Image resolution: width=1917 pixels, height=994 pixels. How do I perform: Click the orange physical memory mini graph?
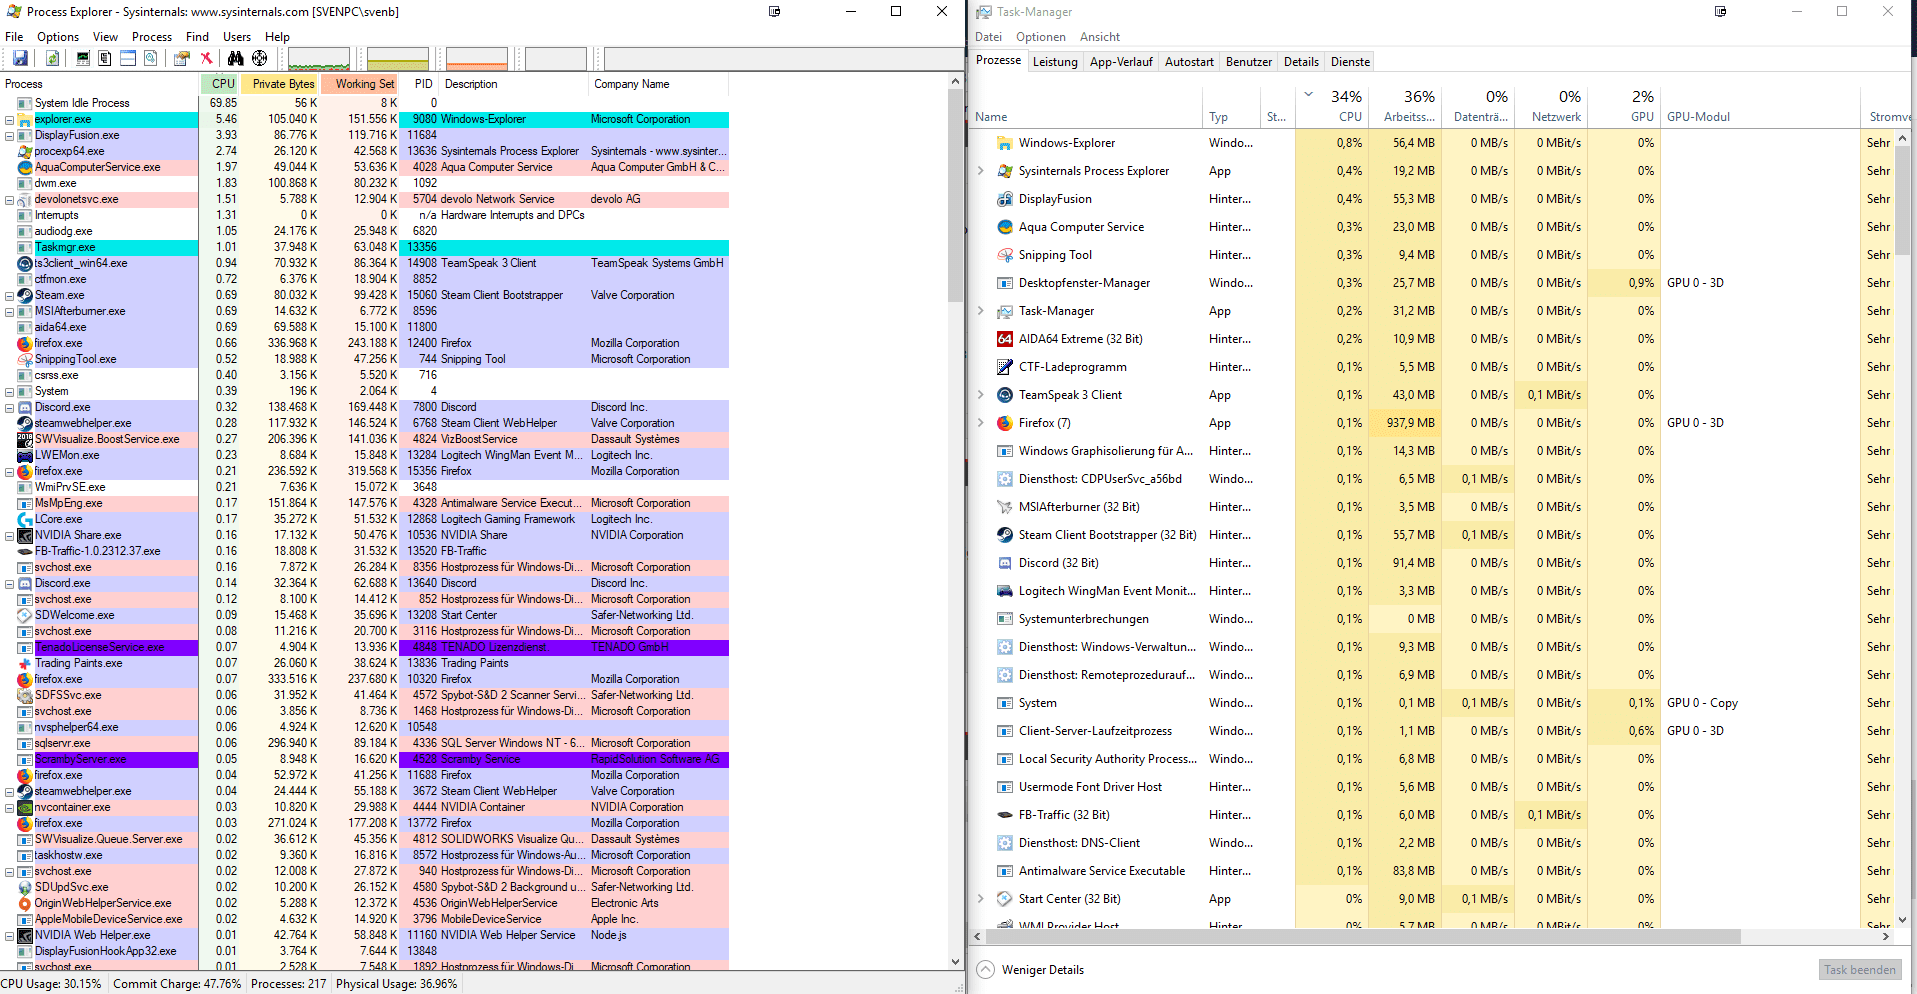pyautogui.click(x=477, y=58)
